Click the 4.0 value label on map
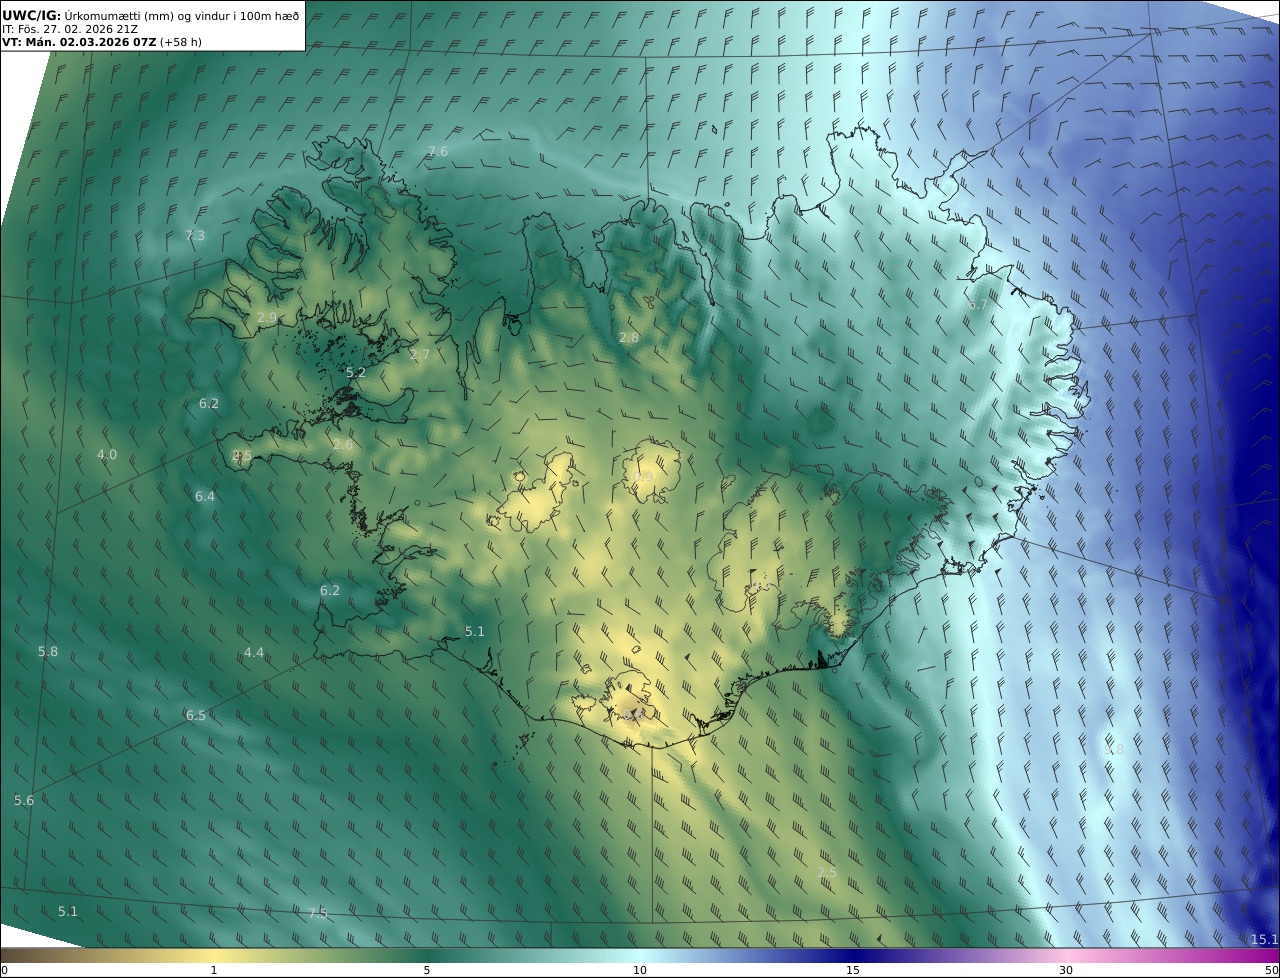1280x978 pixels. 107,454
